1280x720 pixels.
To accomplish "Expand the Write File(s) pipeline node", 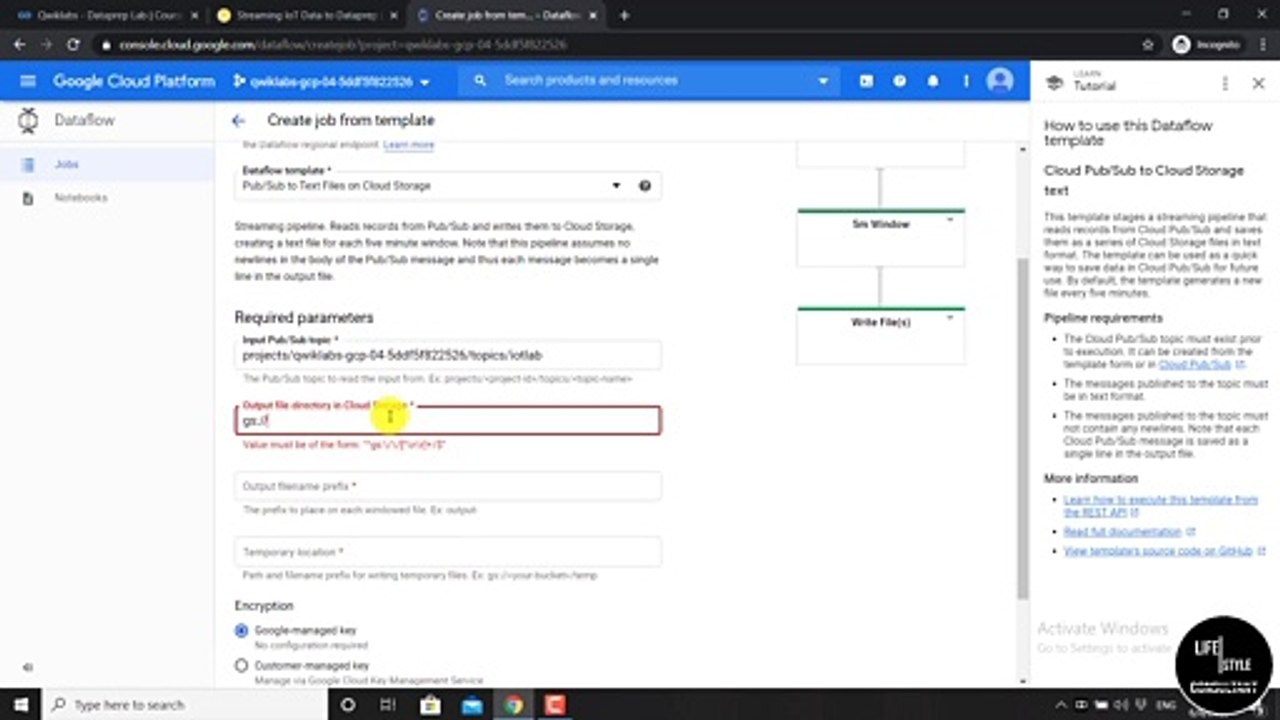I will click(x=950, y=318).
